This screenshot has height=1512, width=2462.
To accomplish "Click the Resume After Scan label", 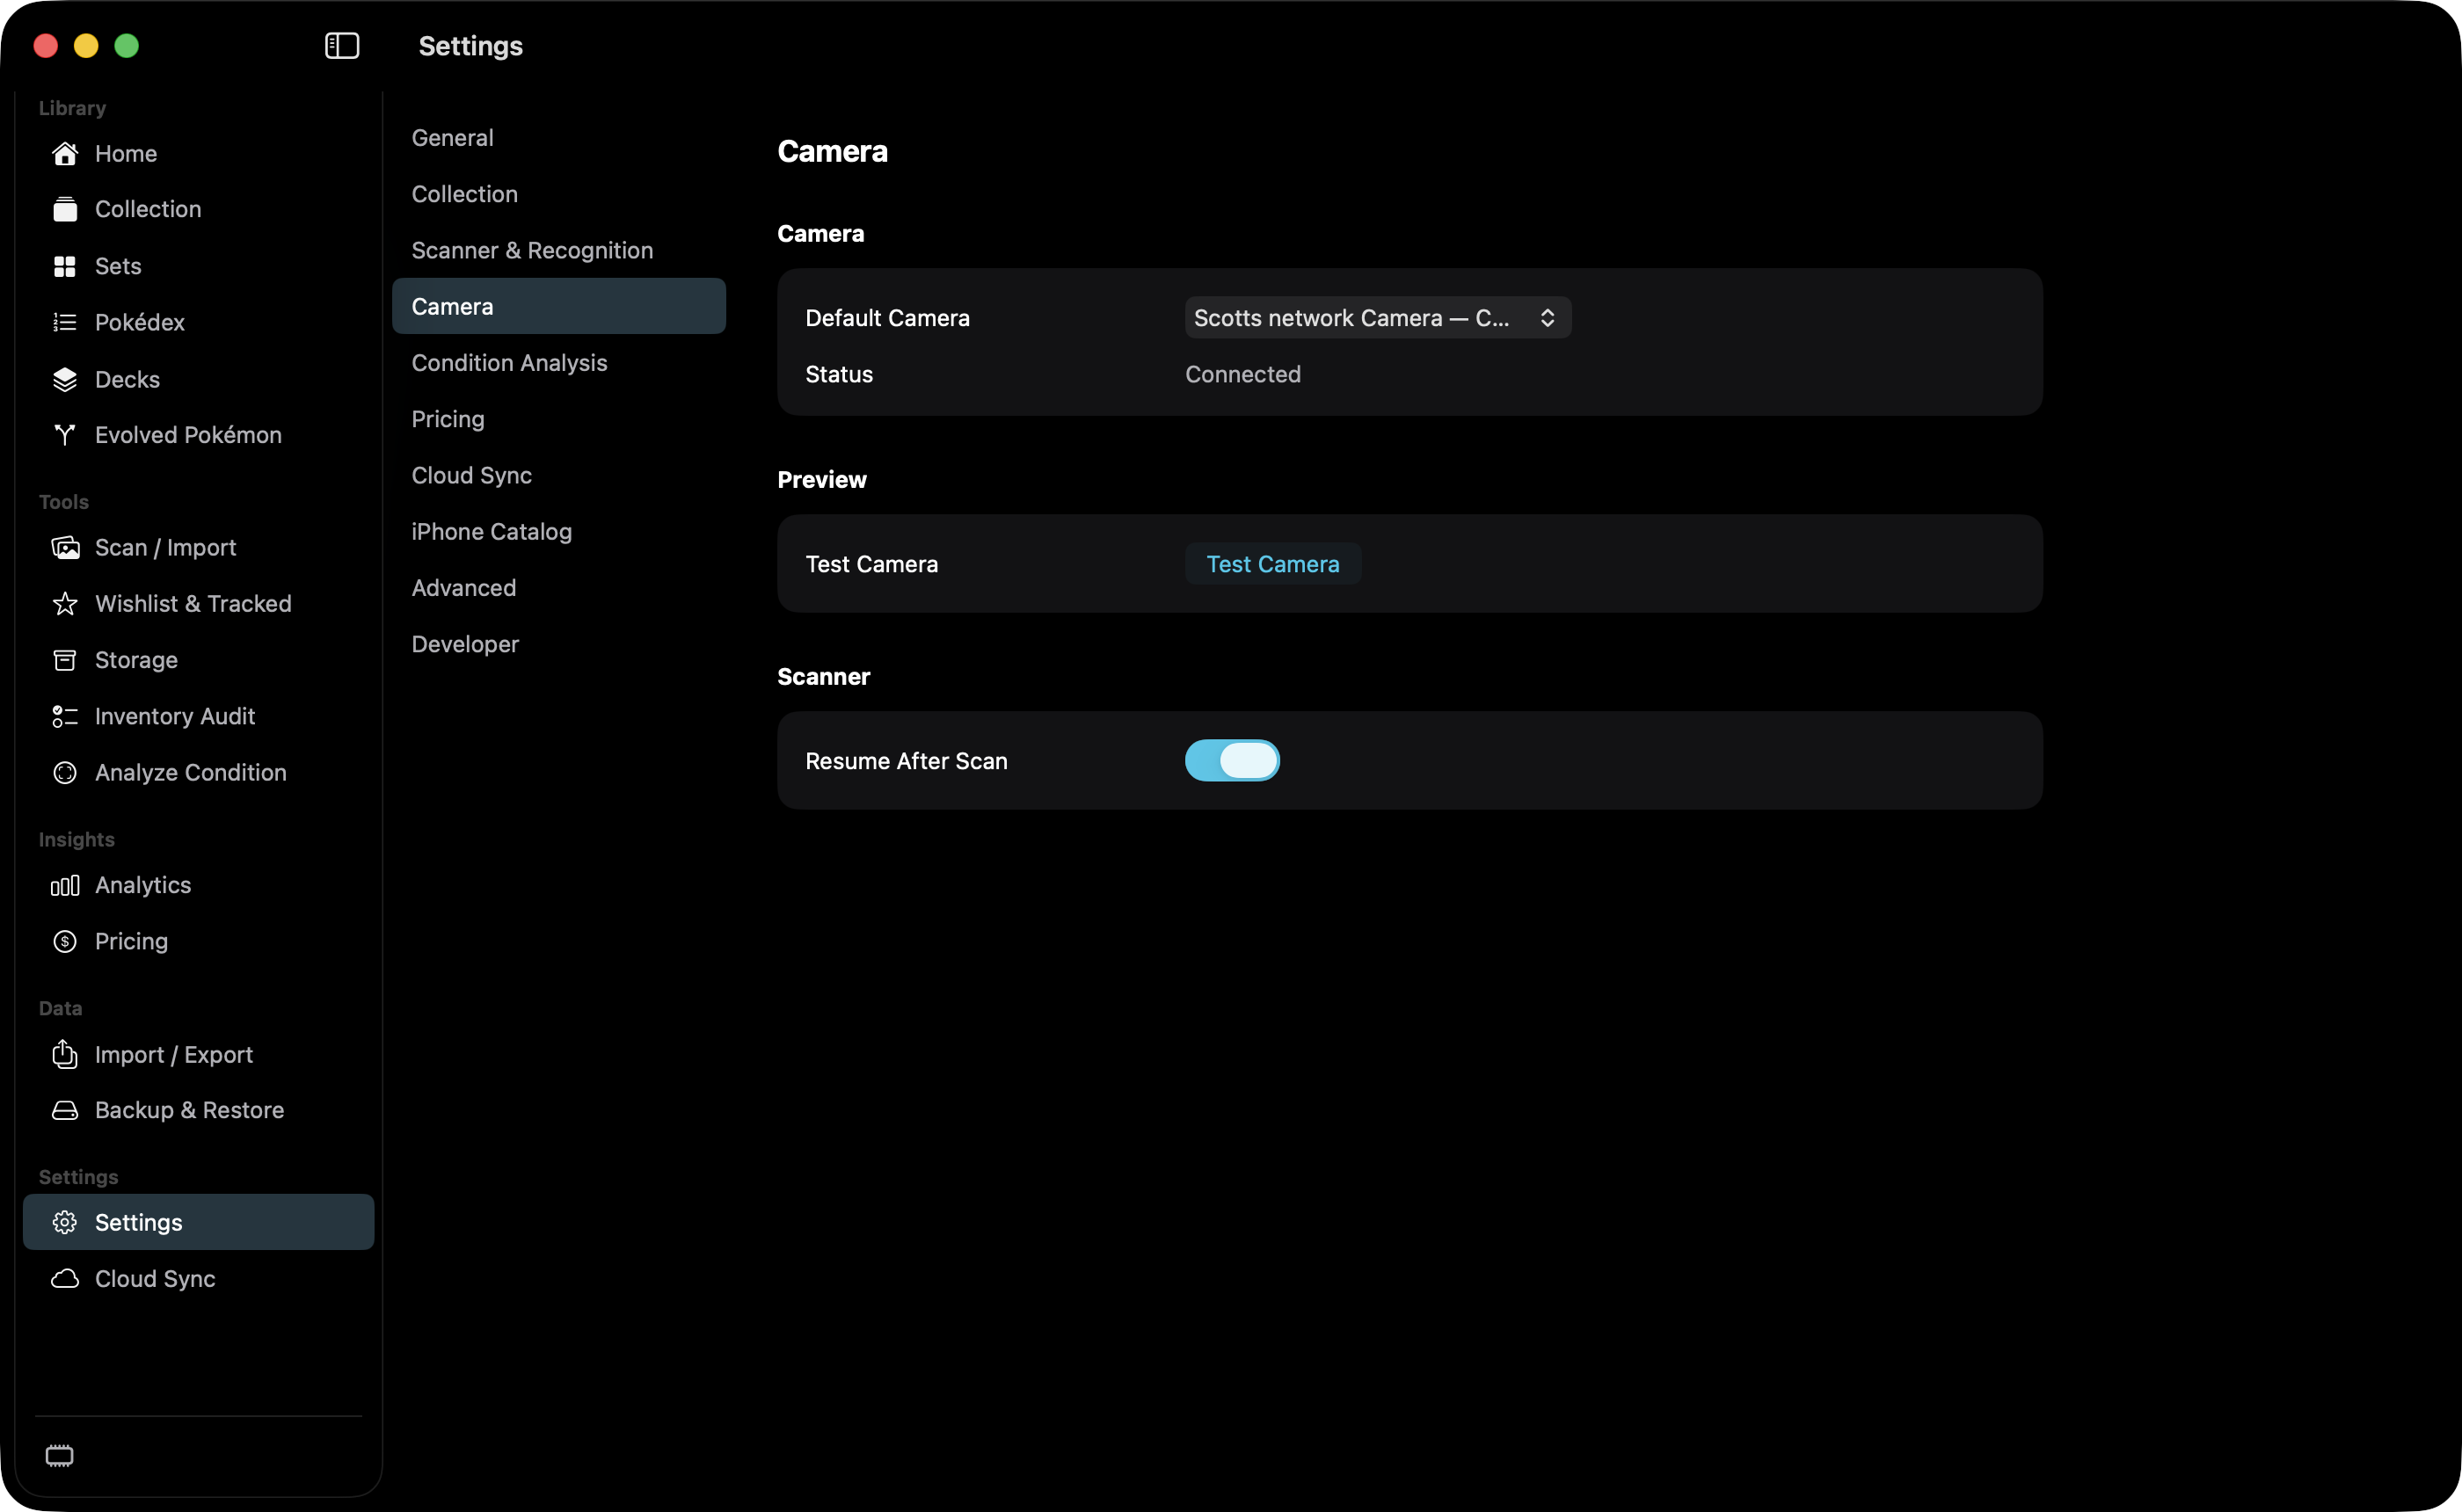I will 906,761.
